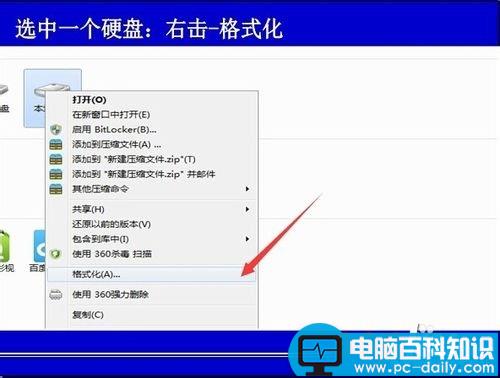Click 使用 360杀毒 扫描
Image resolution: width=500 pixels, height=378 pixels.
tap(152, 254)
